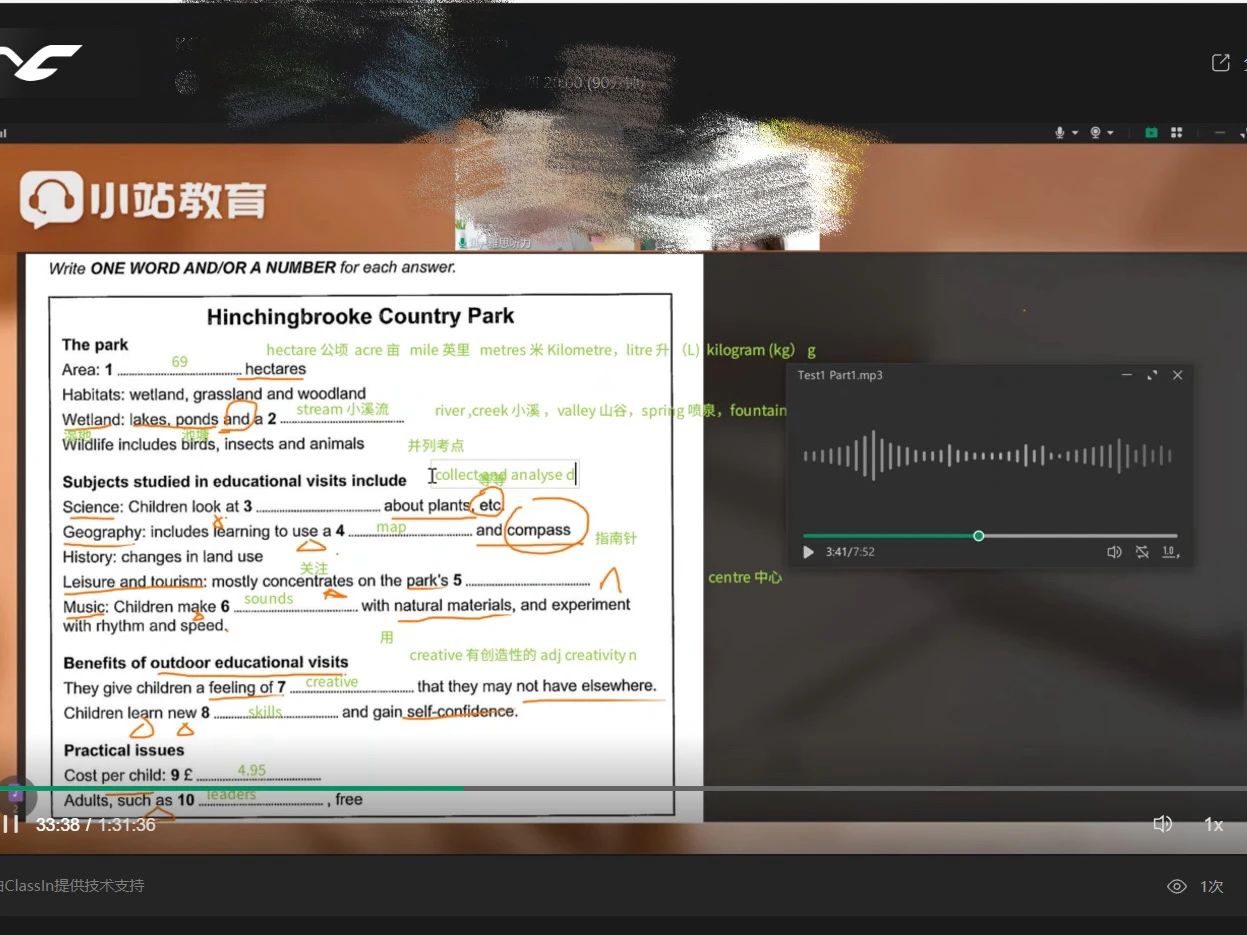Viewport: 1247px width, 935px height.
Task: Click the eye view-count icon at bottom right
Action: [x=1177, y=886]
